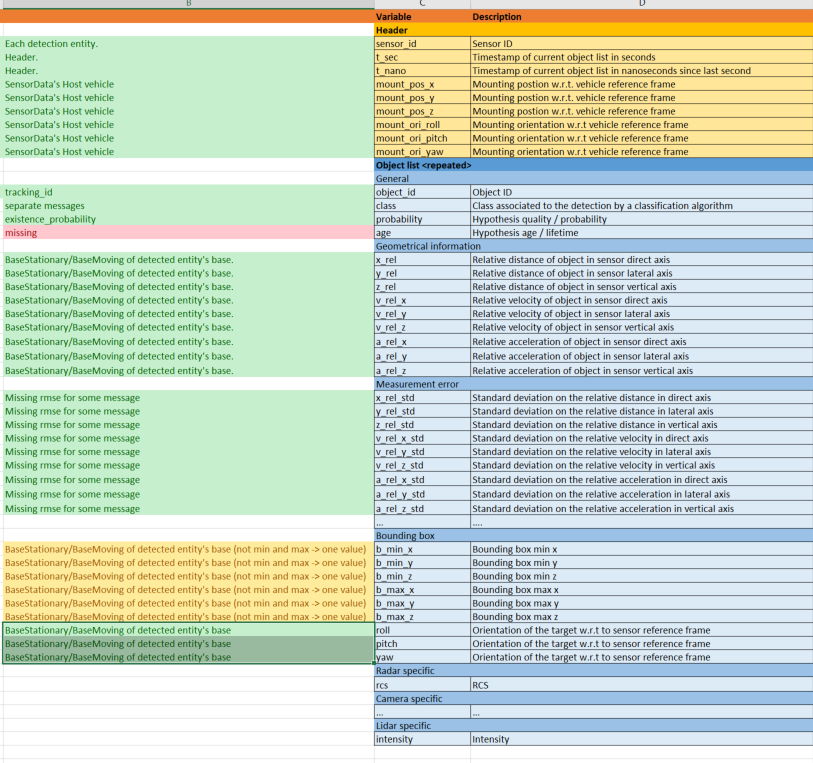Viewport: 813px width, 763px height.
Task: Select the 'Description' column header cell
Action: (642, 17)
